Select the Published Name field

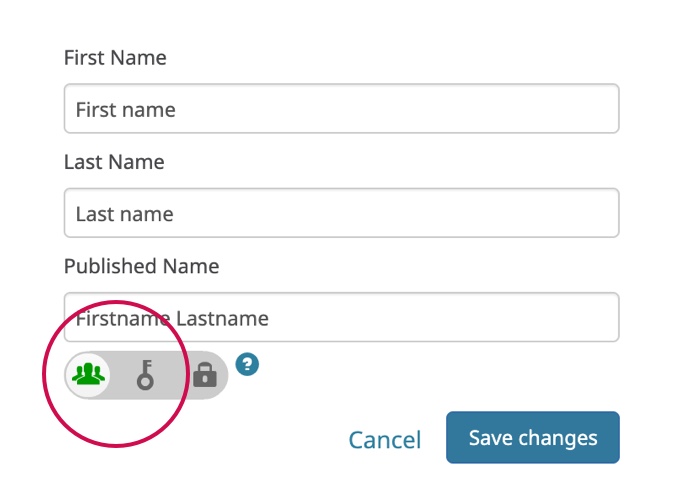pyautogui.click(x=341, y=318)
